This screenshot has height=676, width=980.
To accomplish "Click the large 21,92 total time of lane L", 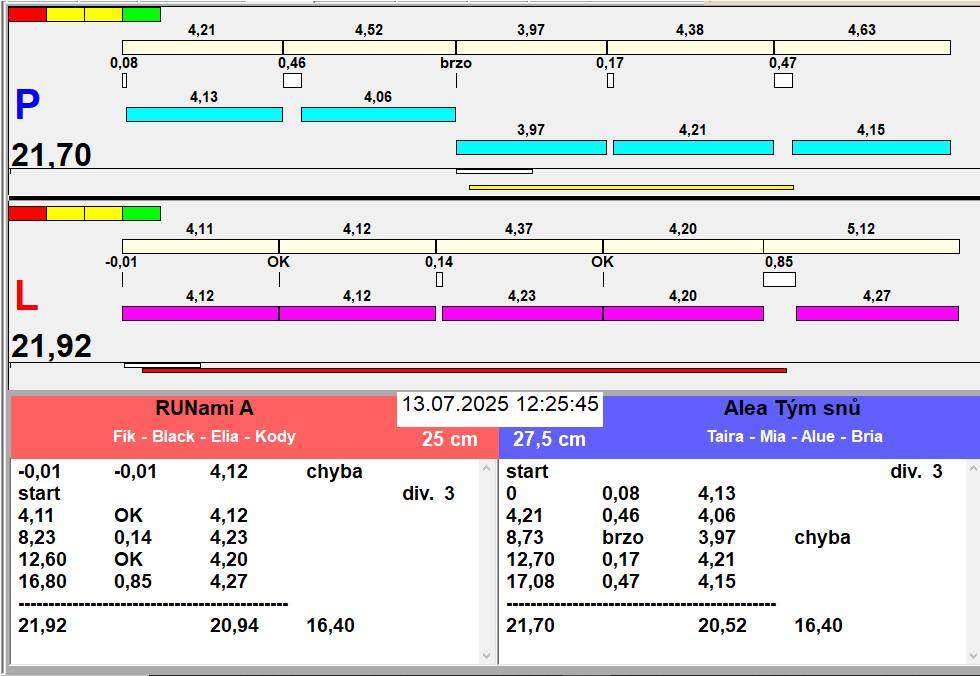I will click(51, 346).
